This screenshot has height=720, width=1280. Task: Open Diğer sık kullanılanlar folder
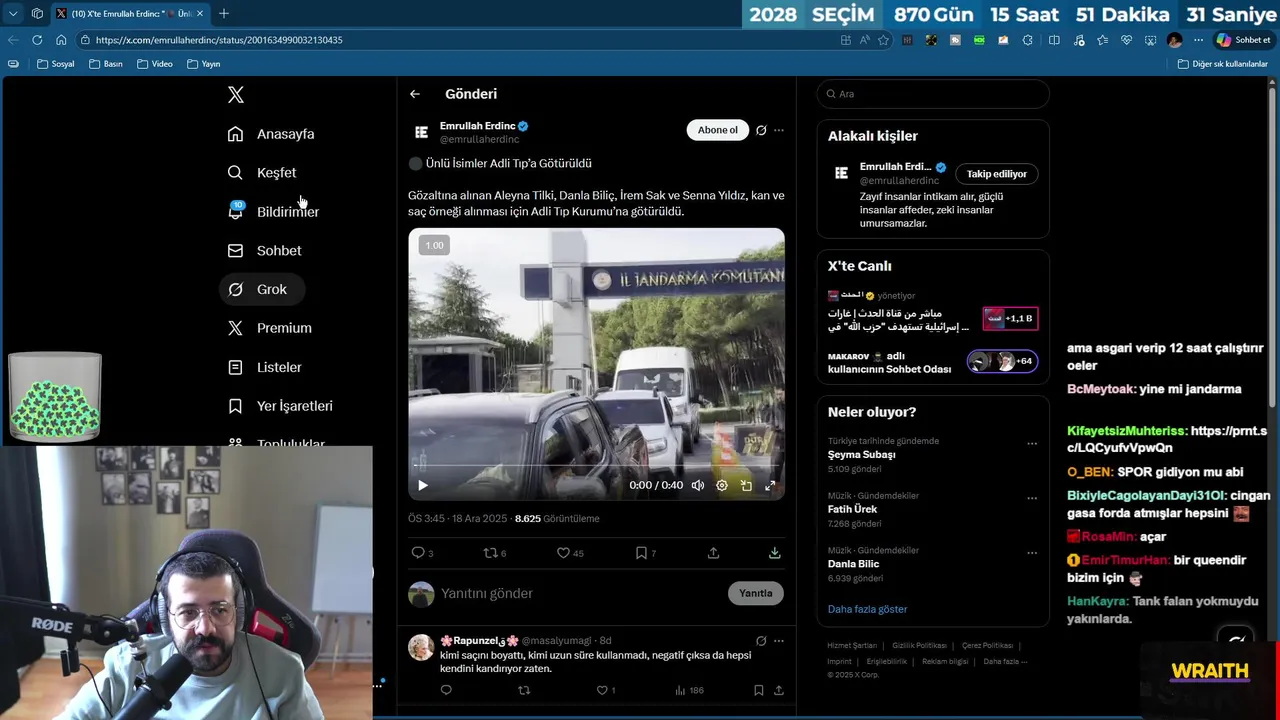pyautogui.click(x=1222, y=64)
